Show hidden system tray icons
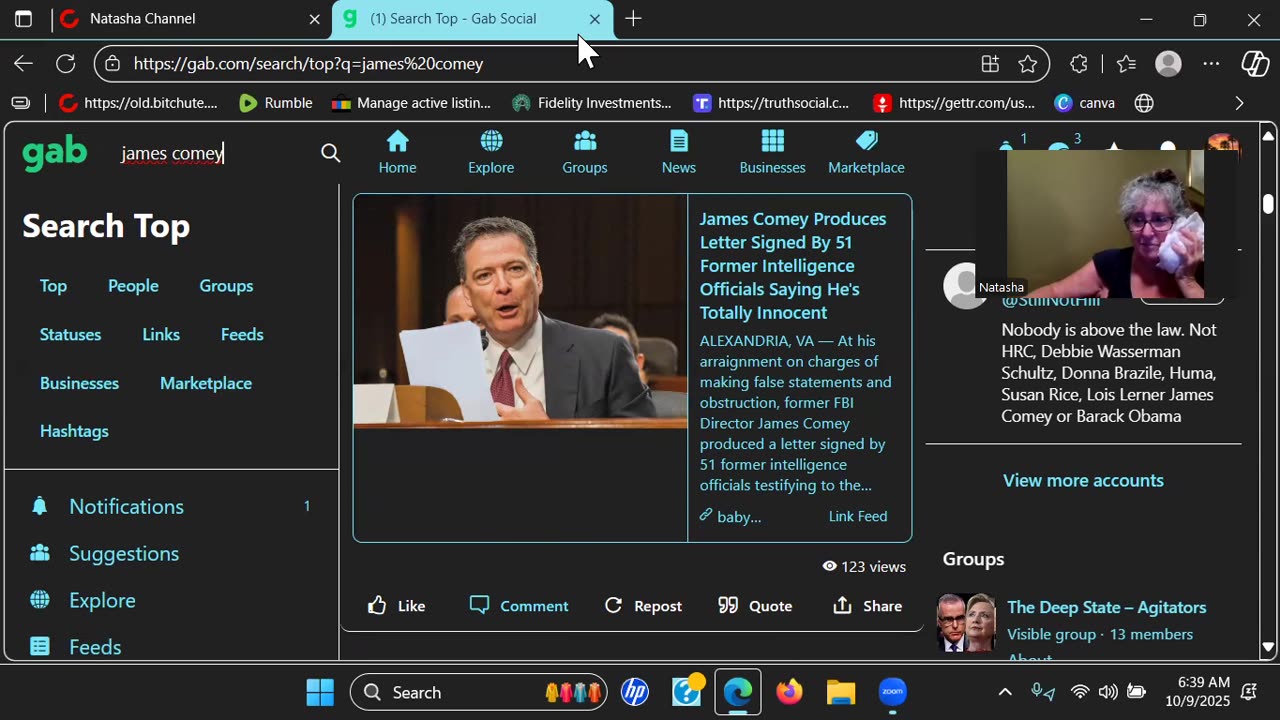This screenshot has width=1280, height=720. tap(1005, 692)
